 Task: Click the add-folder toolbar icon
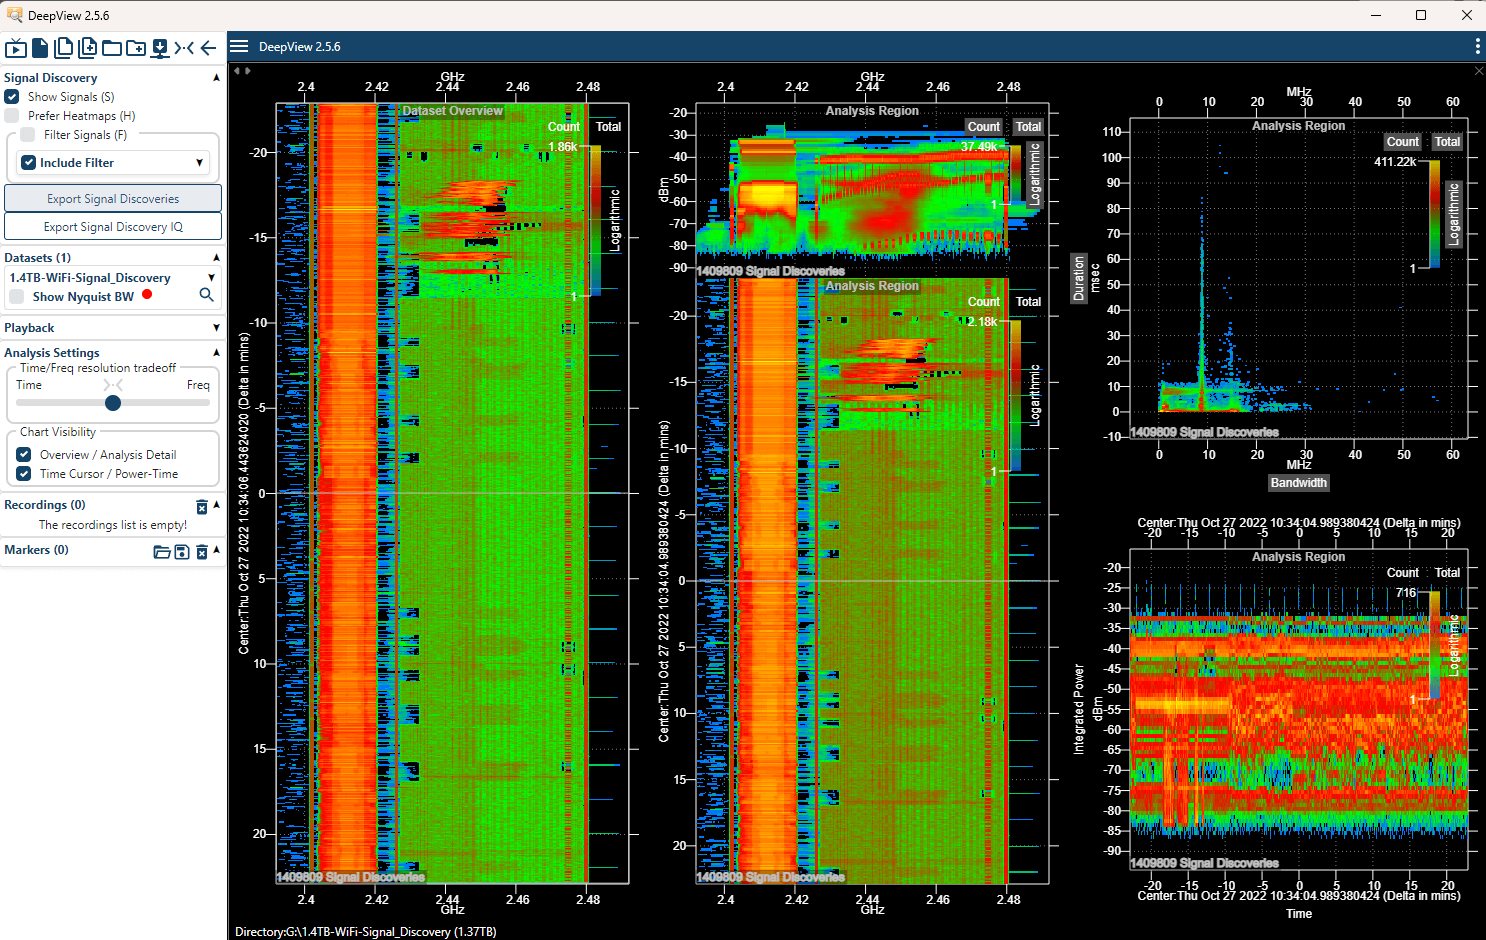click(x=135, y=47)
